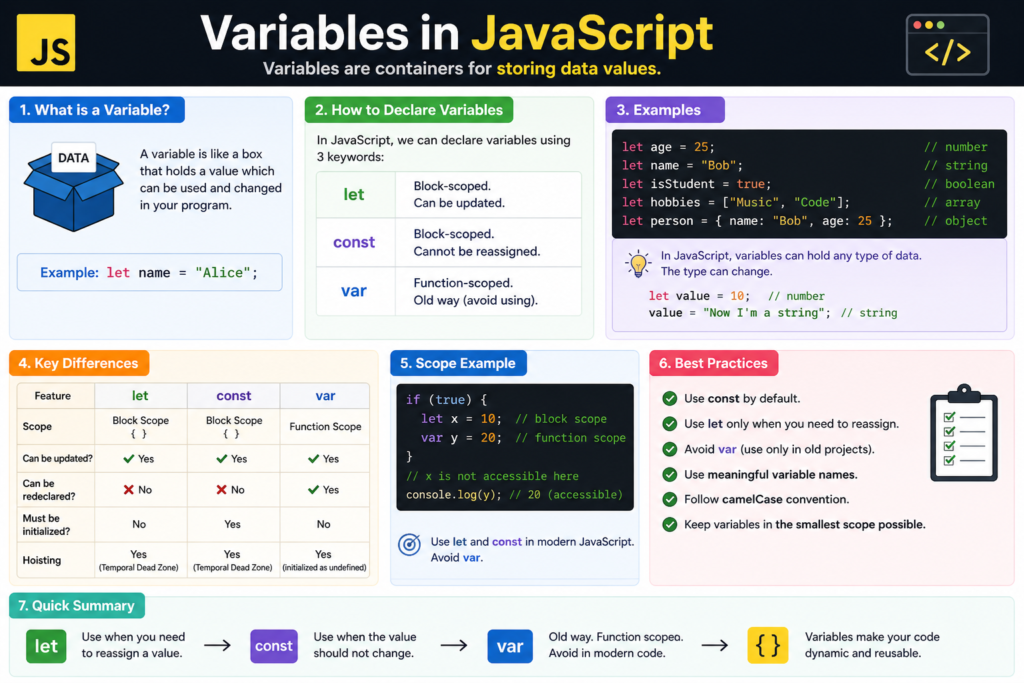Click the green check under var for 'Can be redeclared?'
The width and height of the screenshot is (1024, 683).
pos(313,490)
